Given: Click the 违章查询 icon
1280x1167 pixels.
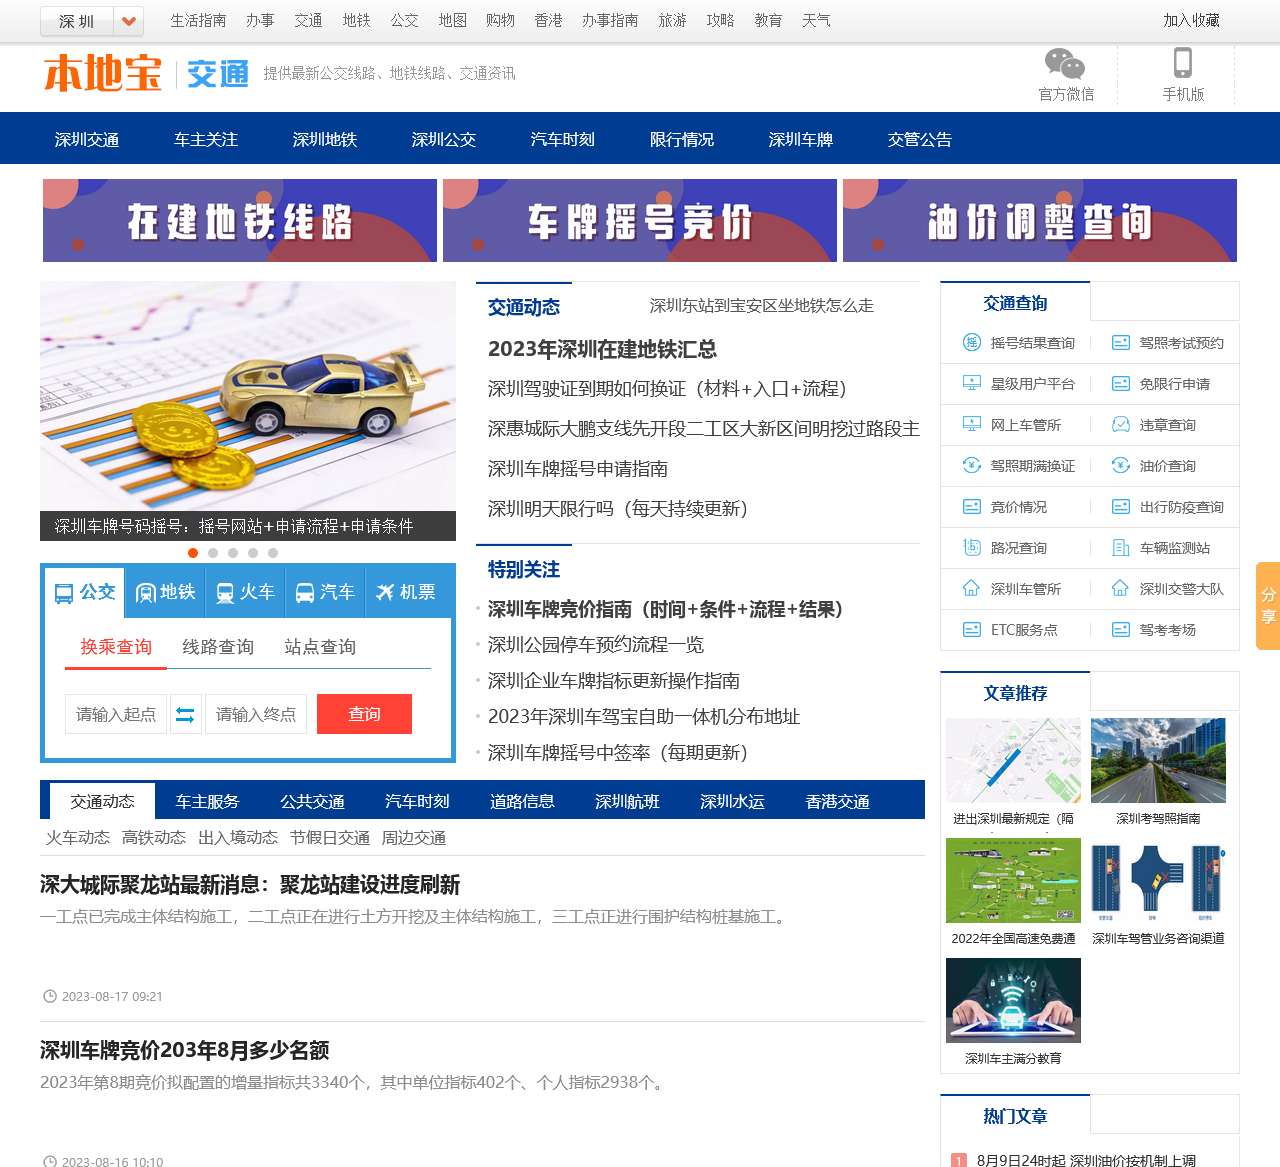Looking at the screenshot, I should tap(1121, 425).
